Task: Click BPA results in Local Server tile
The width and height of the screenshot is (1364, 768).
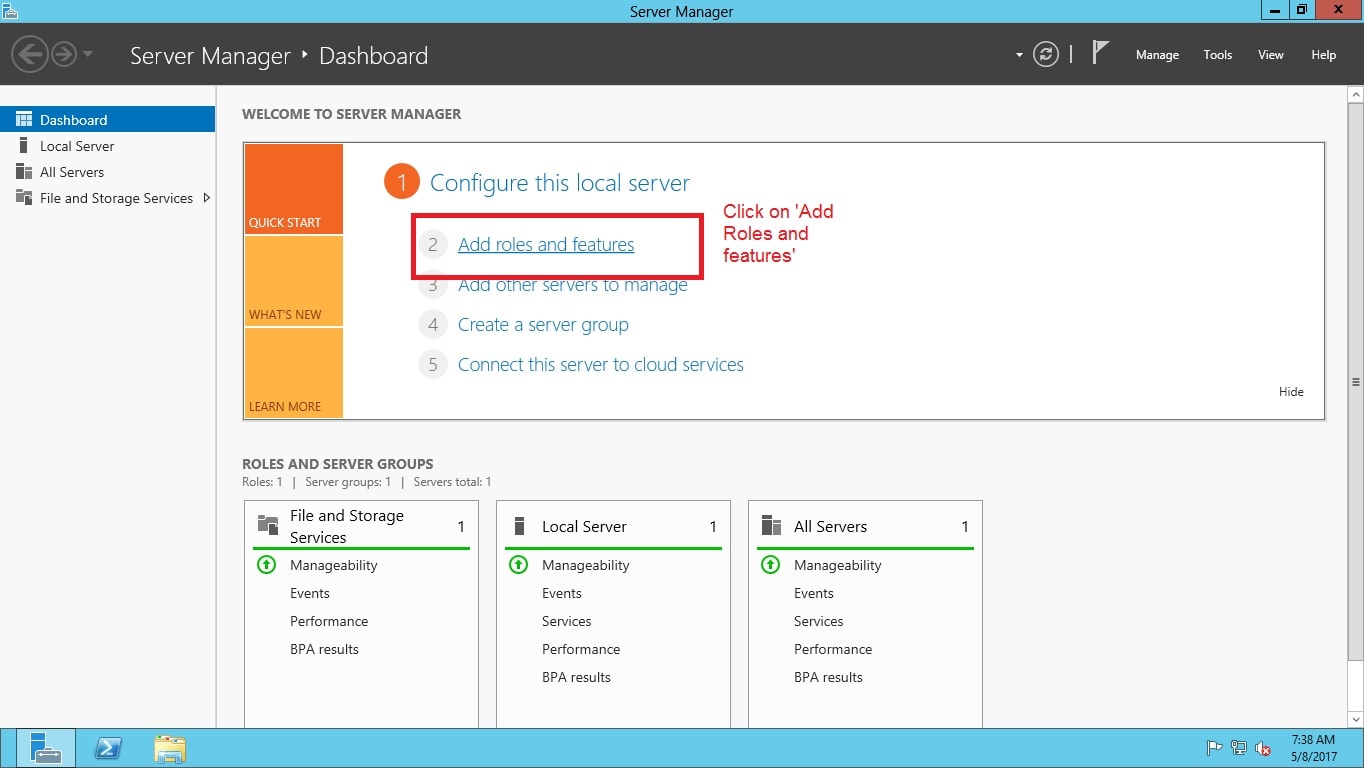Action: click(x=576, y=677)
